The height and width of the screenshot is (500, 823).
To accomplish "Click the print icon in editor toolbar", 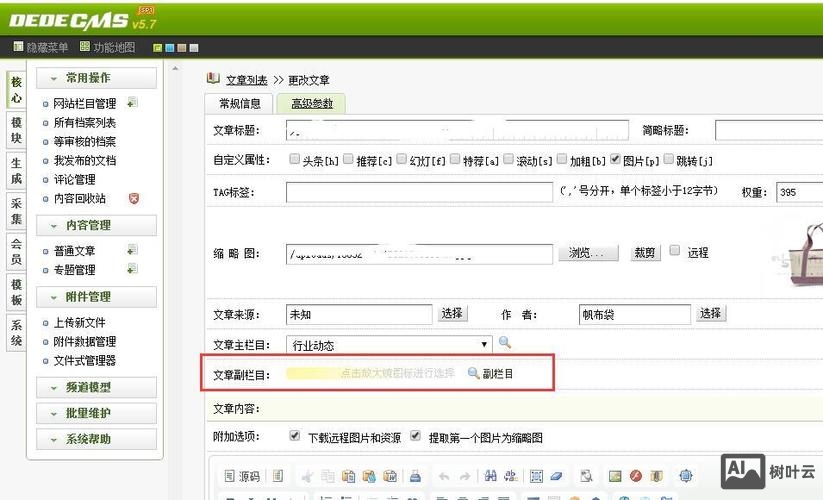I will 415,476.
